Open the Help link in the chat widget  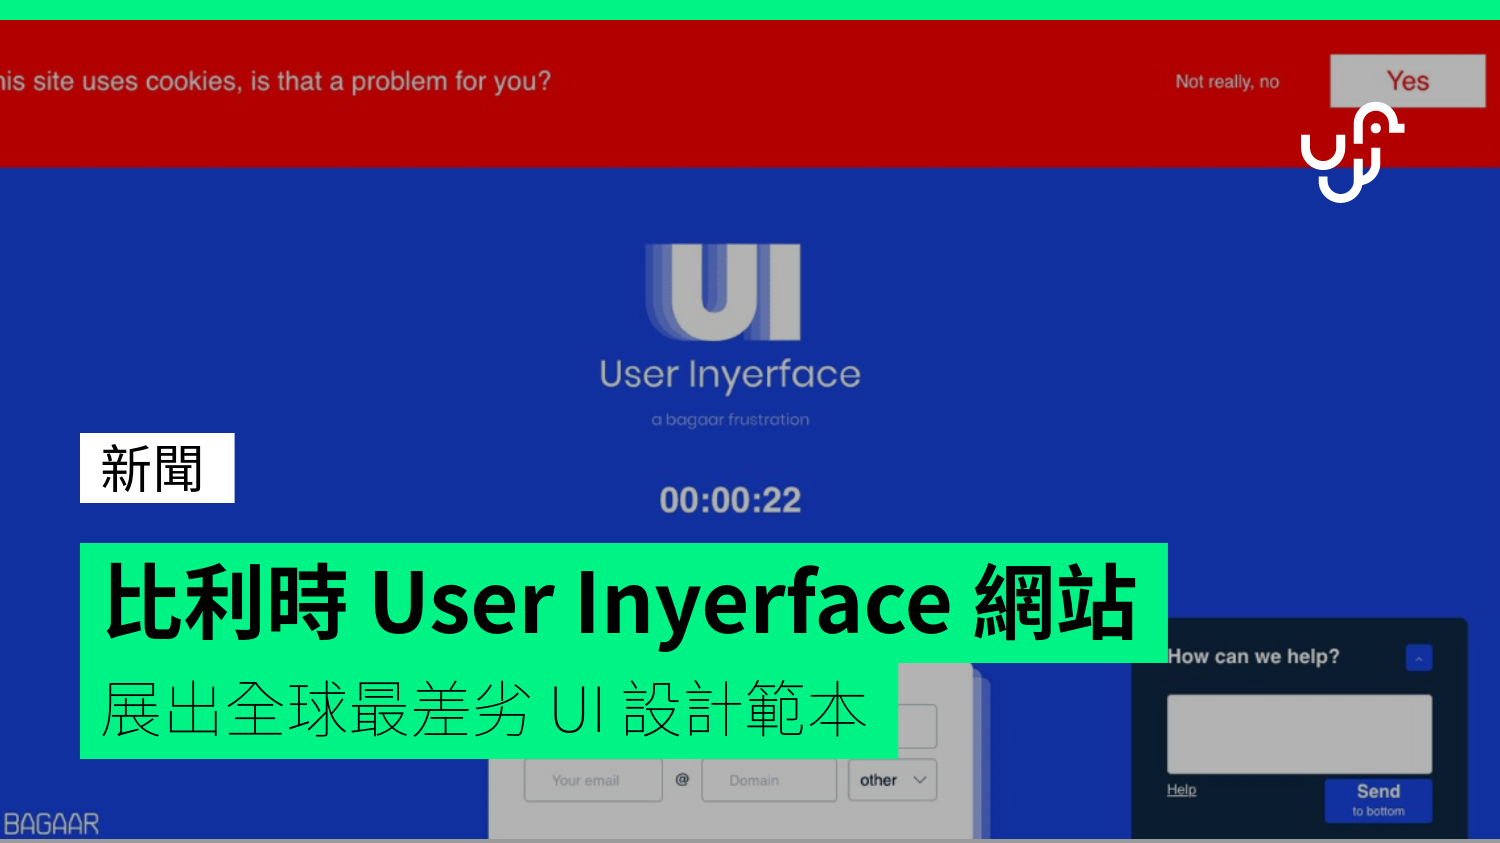point(1180,789)
